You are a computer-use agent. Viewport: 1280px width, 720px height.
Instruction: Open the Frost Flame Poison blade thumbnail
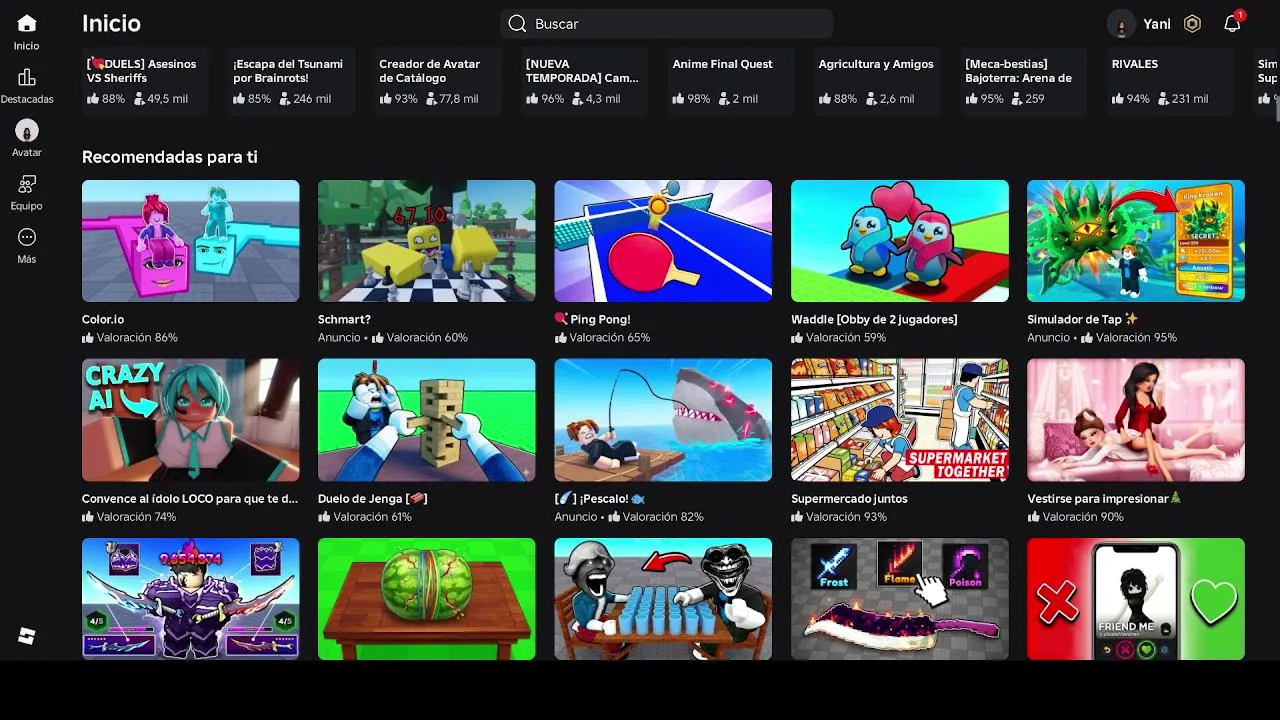click(x=900, y=599)
